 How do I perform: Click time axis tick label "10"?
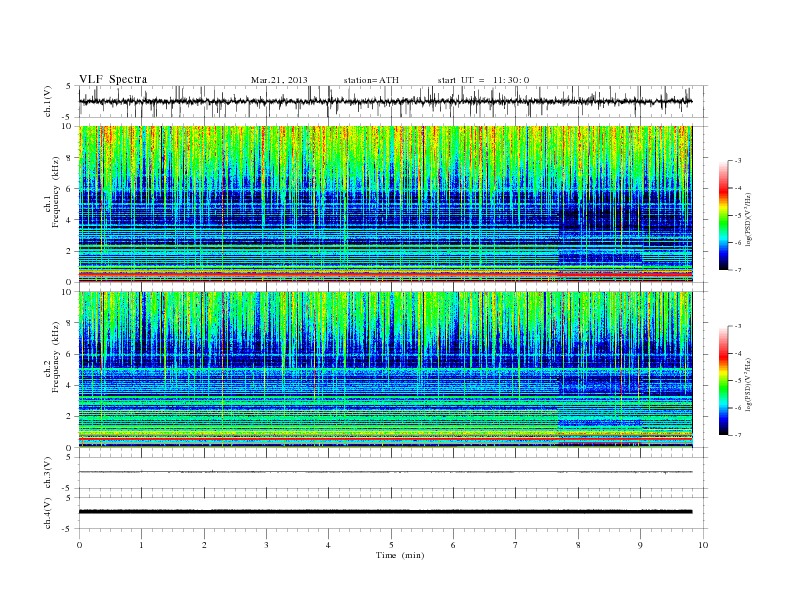pos(703,545)
